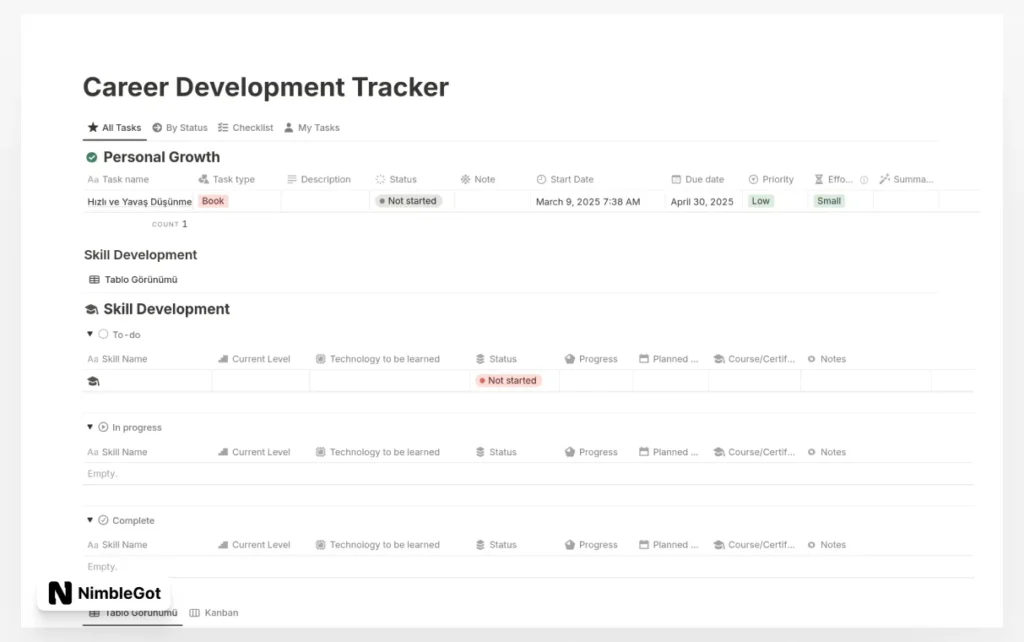The width and height of the screenshot is (1024, 642).
Task: Click the Course/Certif... icon in To-do group
Action: (719, 359)
